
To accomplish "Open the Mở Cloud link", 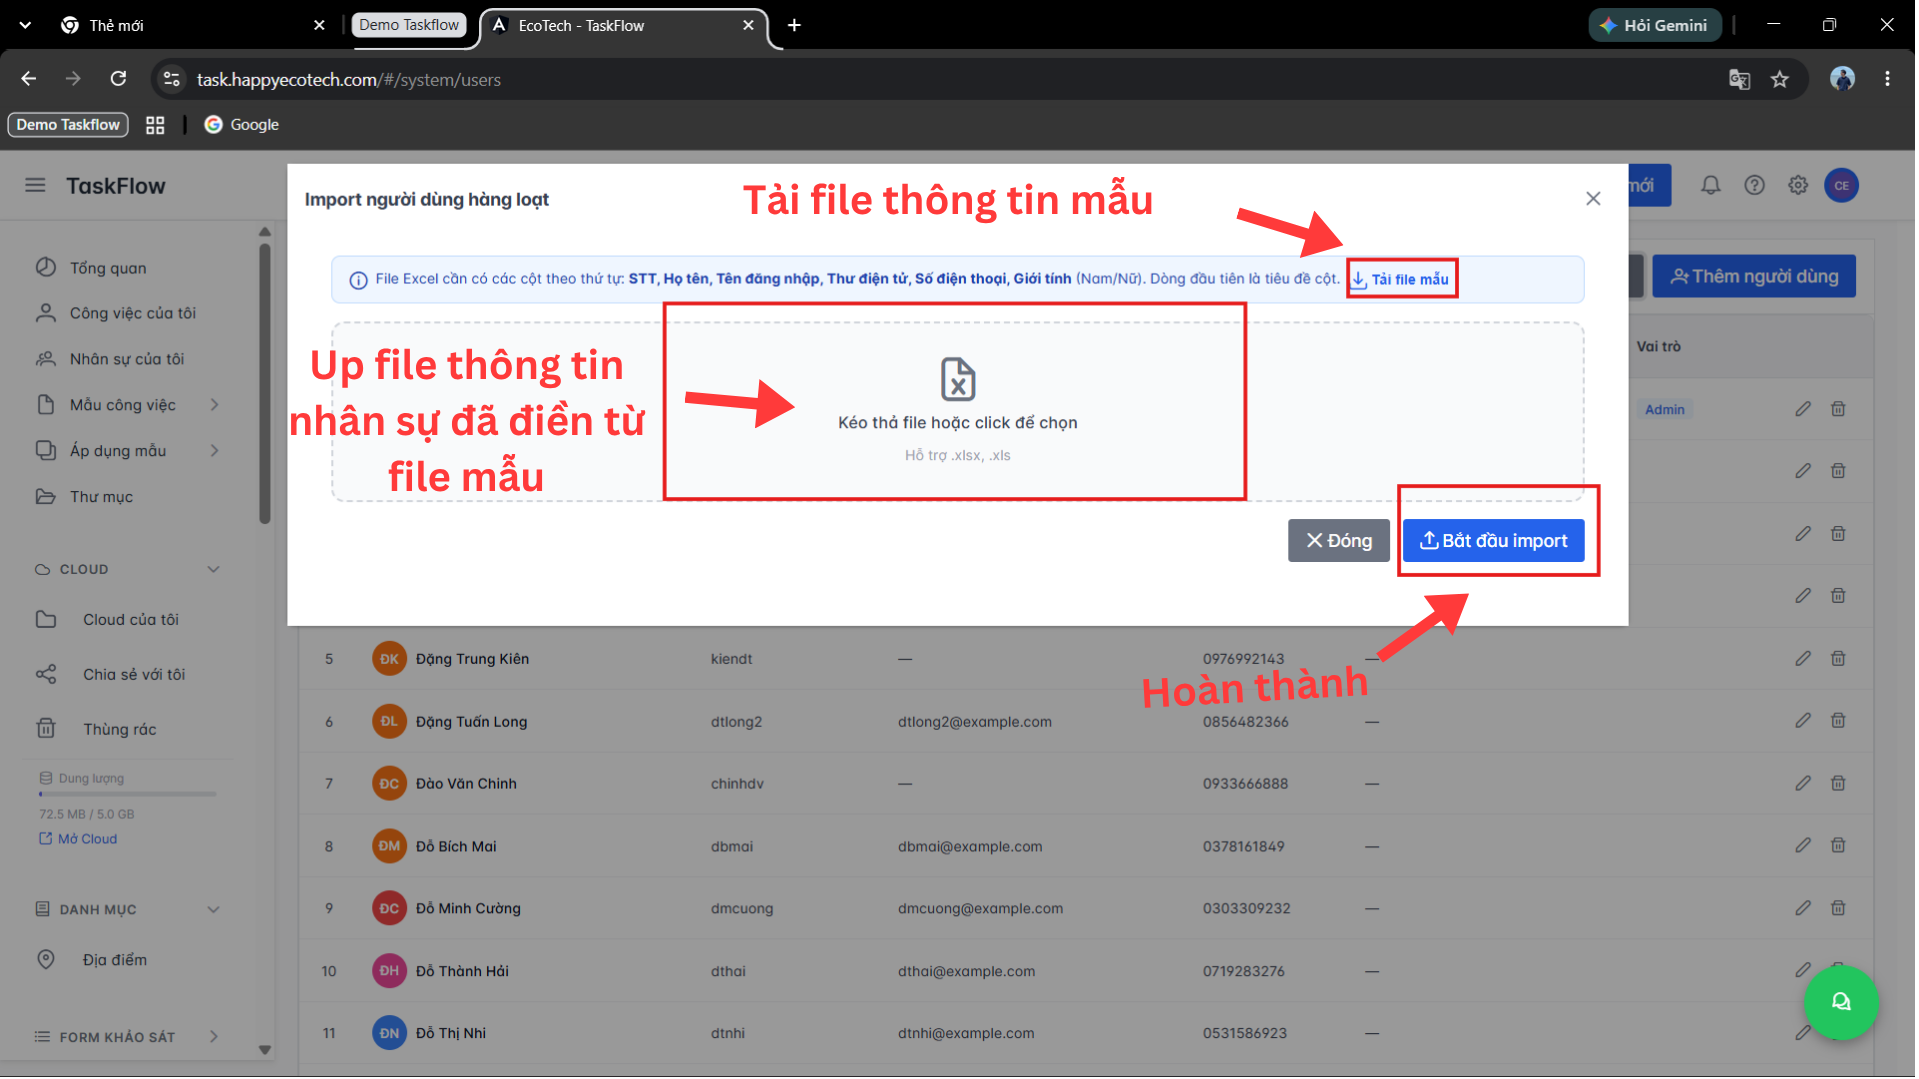I will 78,840.
